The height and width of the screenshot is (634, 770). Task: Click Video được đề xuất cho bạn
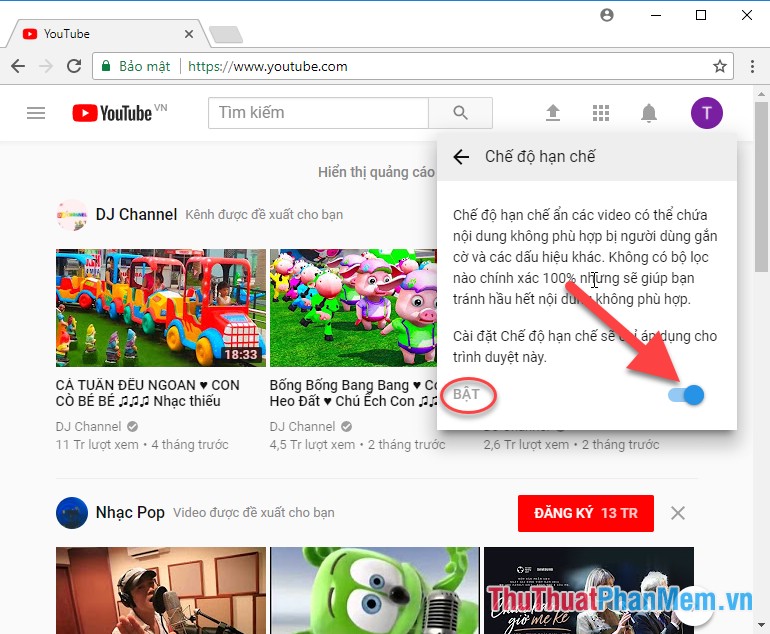pyautogui.click(x=253, y=513)
